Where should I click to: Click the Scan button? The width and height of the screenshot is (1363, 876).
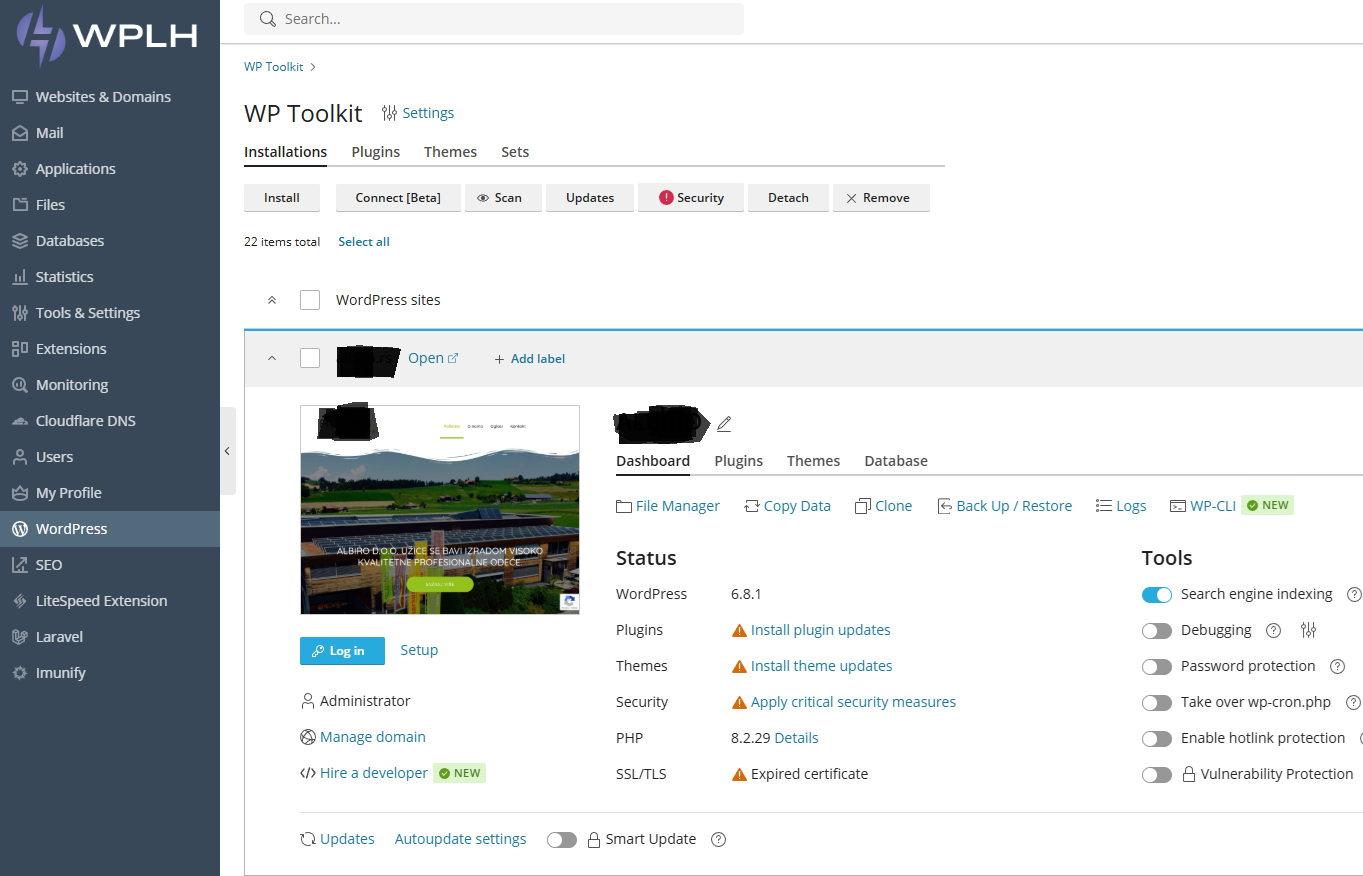click(503, 198)
